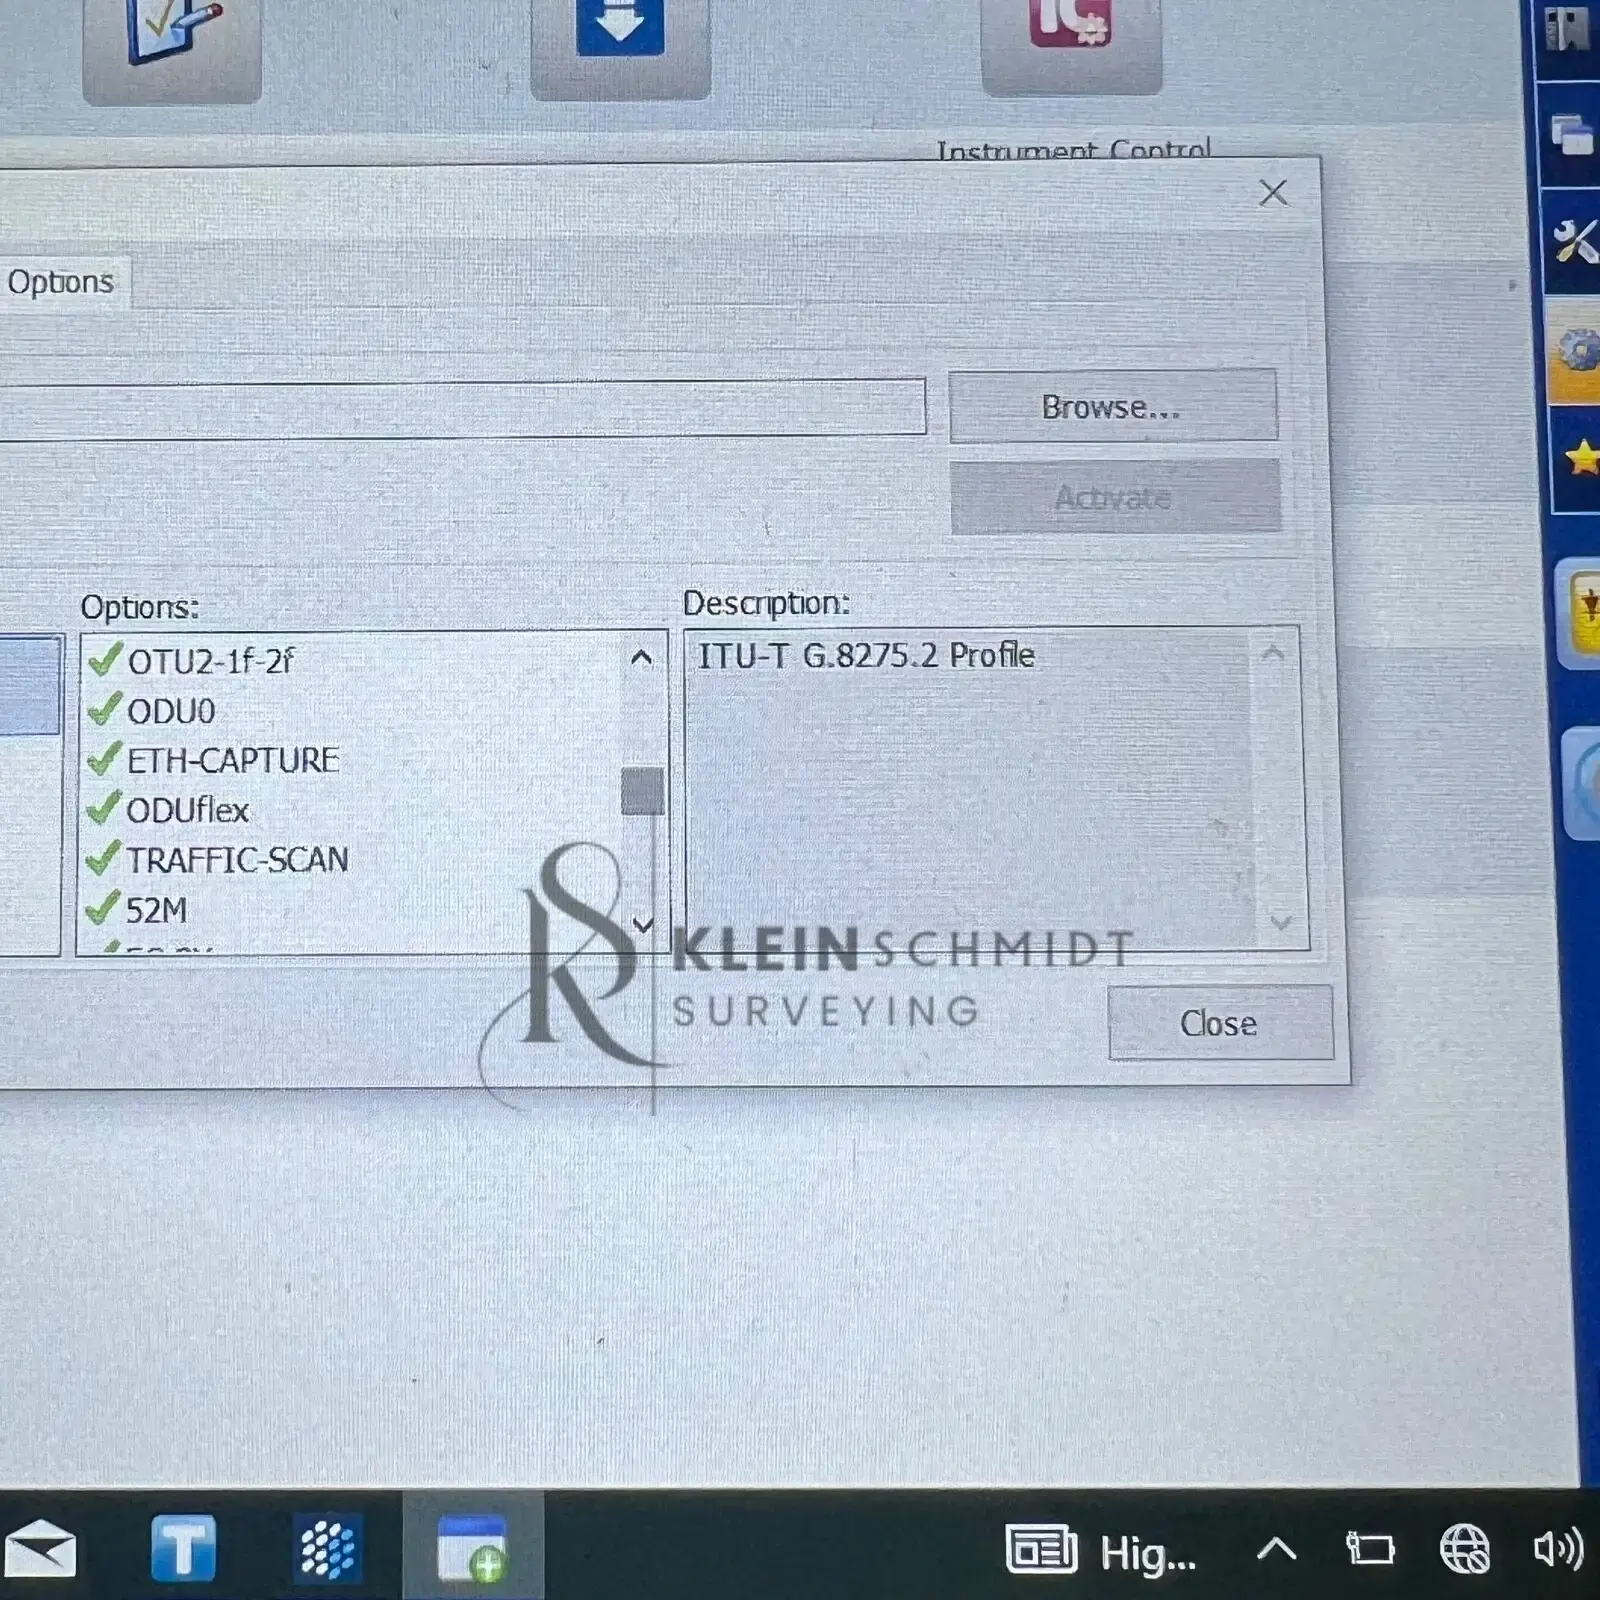
Task: Open the Instrument Control icon
Action: (x=1070, y=40)
